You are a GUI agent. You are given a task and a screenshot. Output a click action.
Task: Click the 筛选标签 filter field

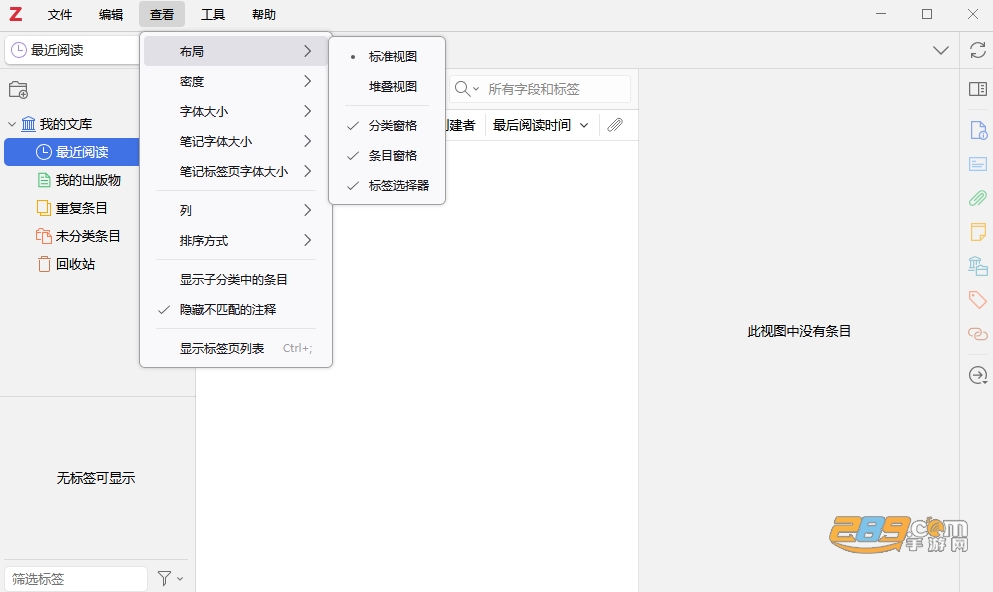(x=76, y=579)
